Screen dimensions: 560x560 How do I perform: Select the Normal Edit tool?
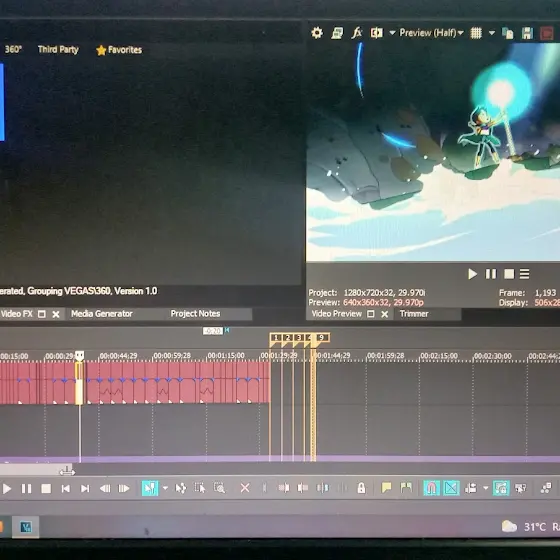pos(150,488)
